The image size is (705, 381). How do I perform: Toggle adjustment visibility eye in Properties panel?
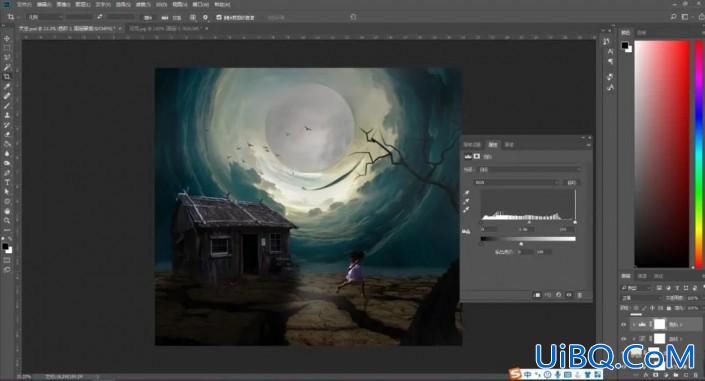[x=569, y=295]
